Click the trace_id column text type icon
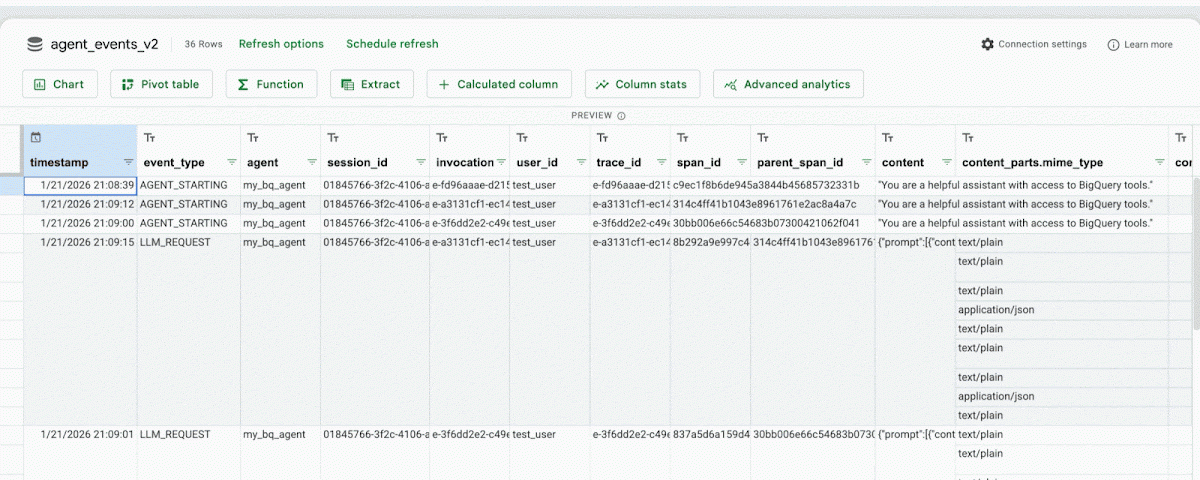This screenshot has height=480, width=1200. [x=602, y=137]
